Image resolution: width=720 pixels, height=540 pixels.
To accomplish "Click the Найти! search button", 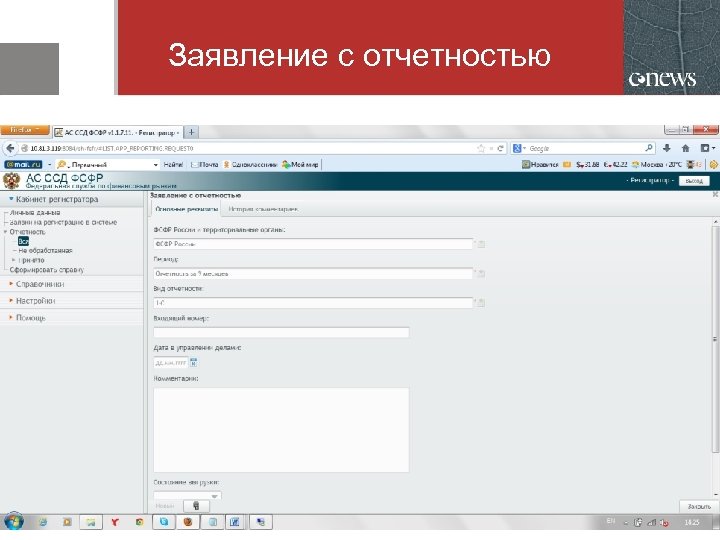I will point(173,164).
